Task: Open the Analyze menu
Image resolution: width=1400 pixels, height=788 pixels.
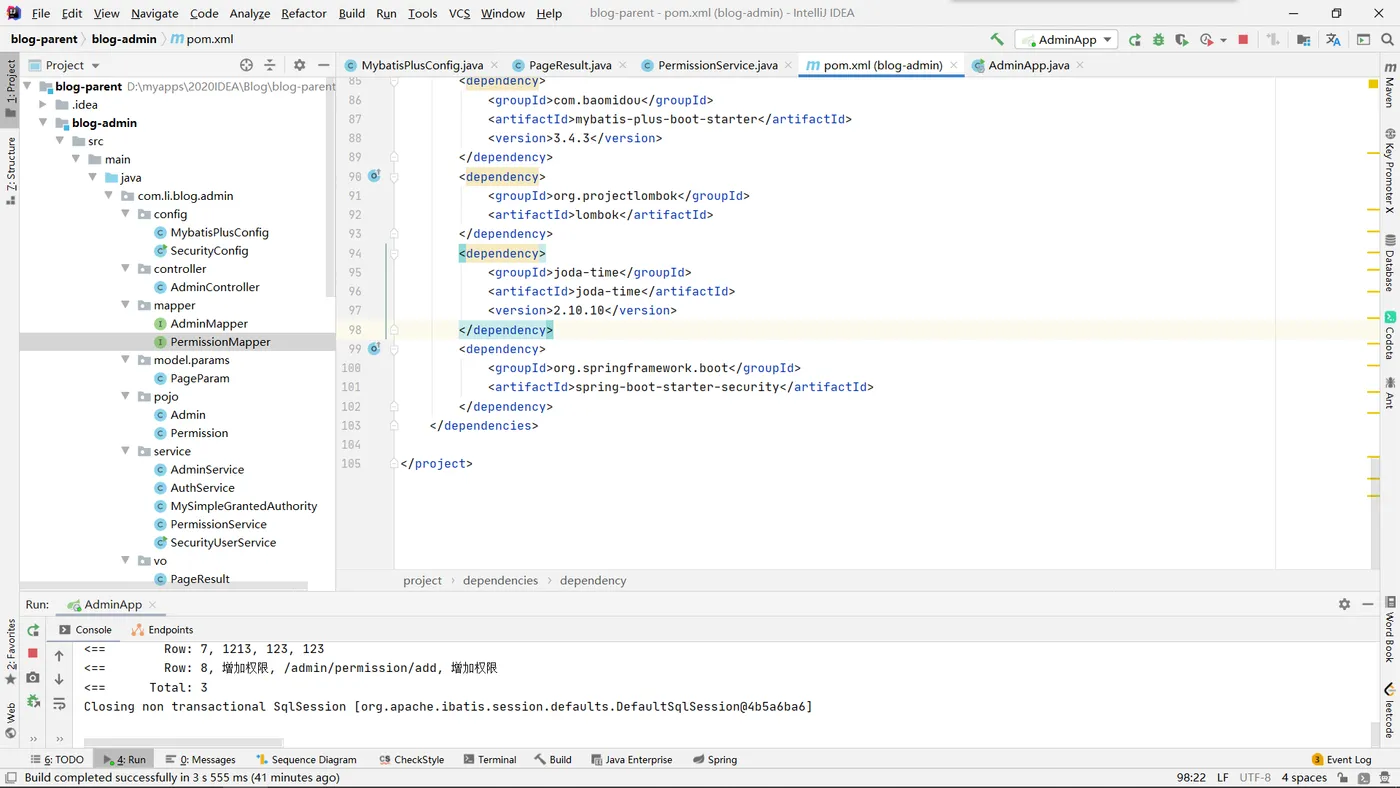Action: [x=249, y=13]
